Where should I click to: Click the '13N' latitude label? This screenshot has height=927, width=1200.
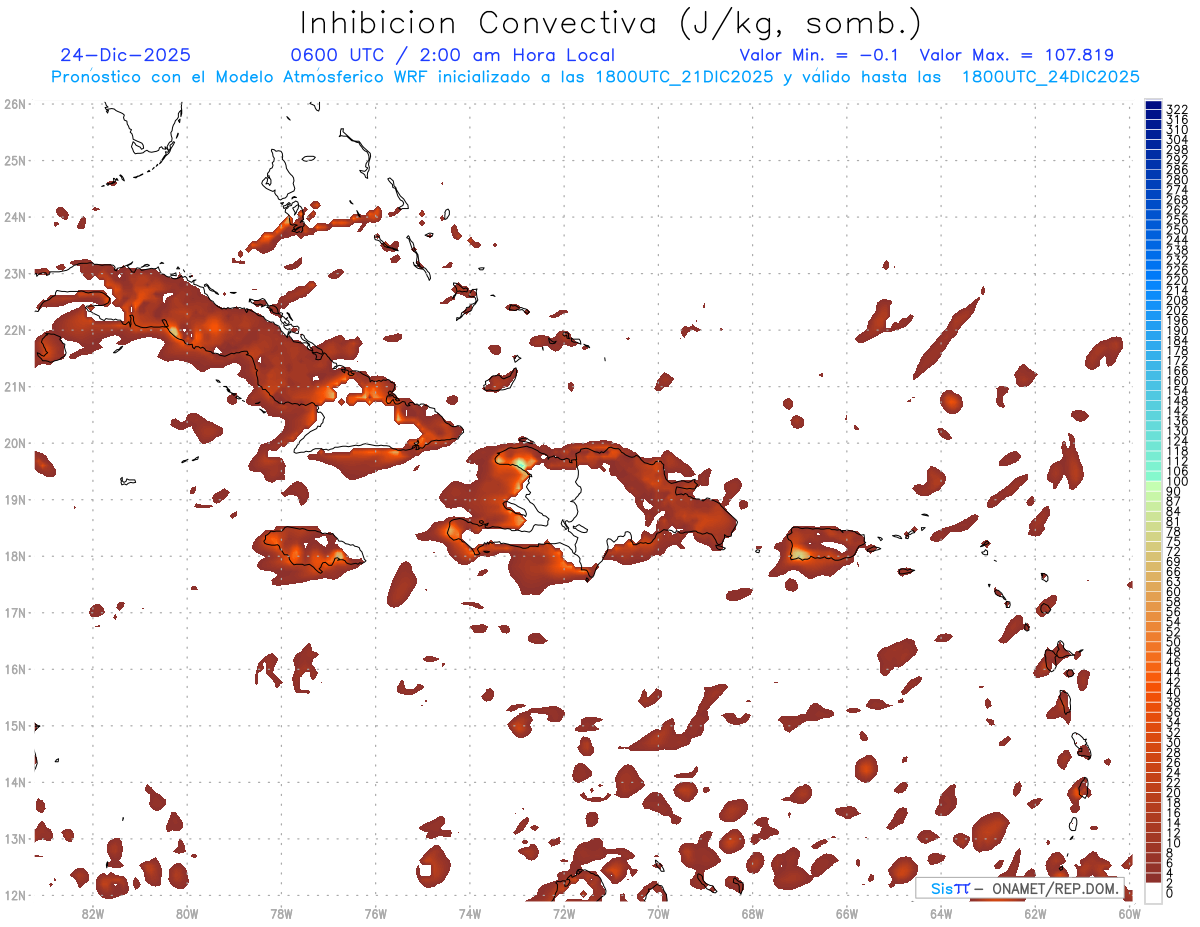15,838
